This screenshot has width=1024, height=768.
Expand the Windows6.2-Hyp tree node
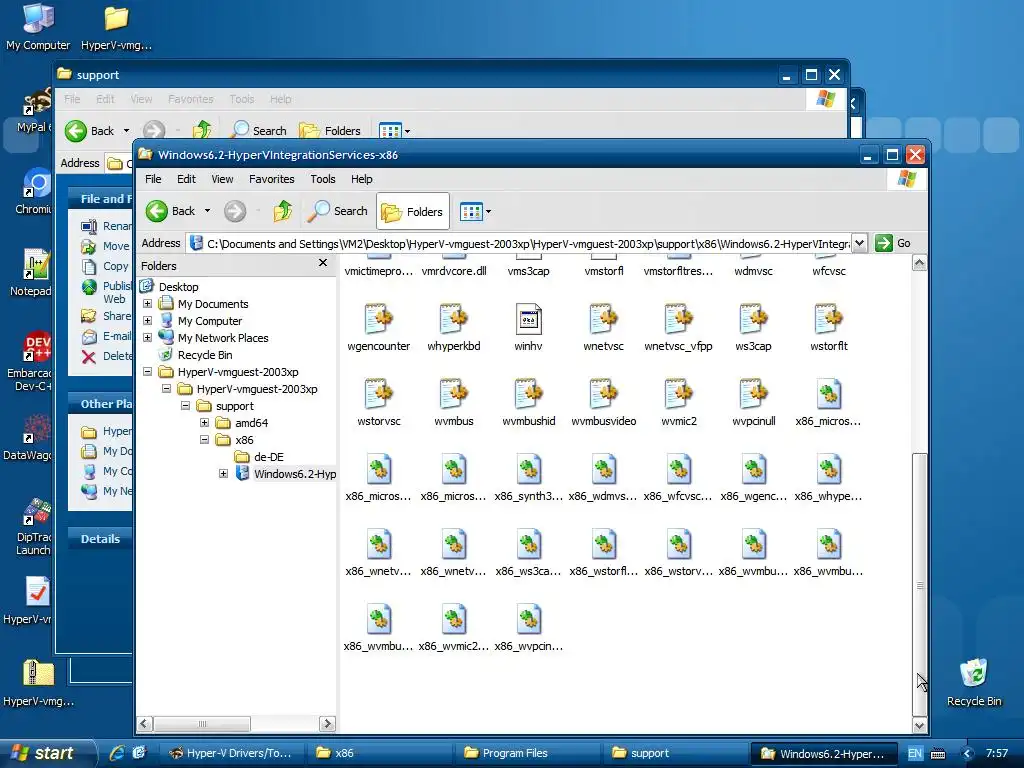point(223,473)
